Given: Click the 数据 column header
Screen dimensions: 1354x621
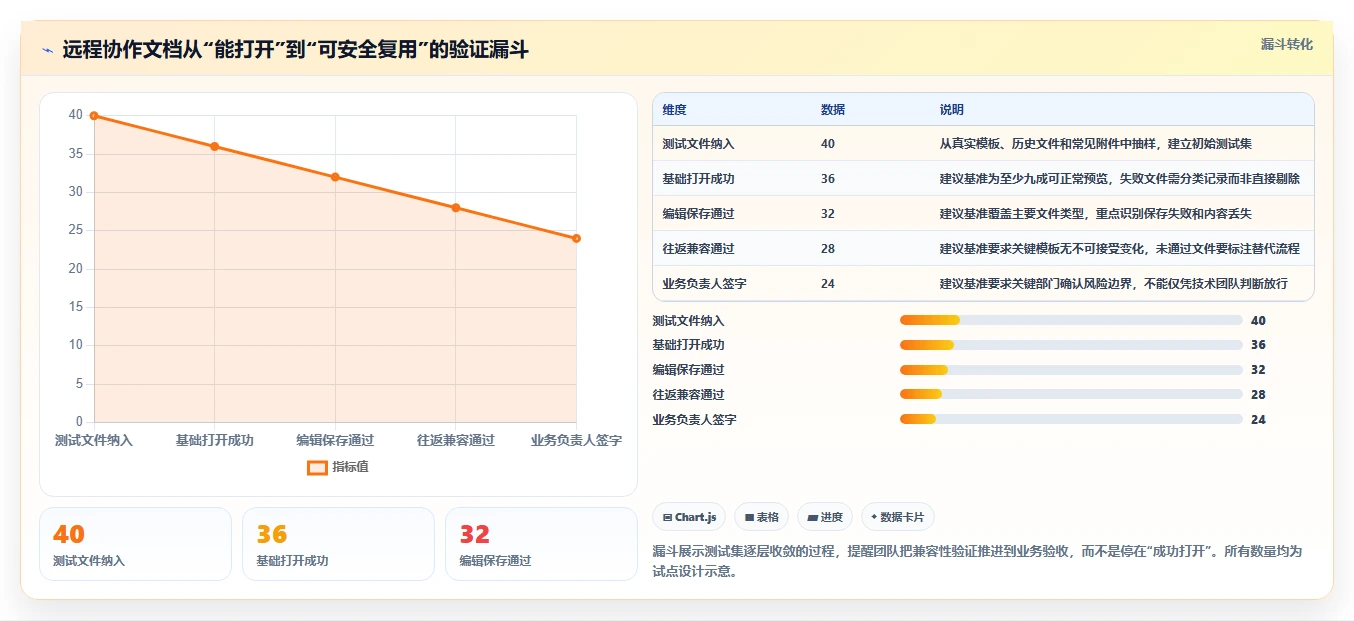Looking at the screenshot, I should (x=833, y=110).
